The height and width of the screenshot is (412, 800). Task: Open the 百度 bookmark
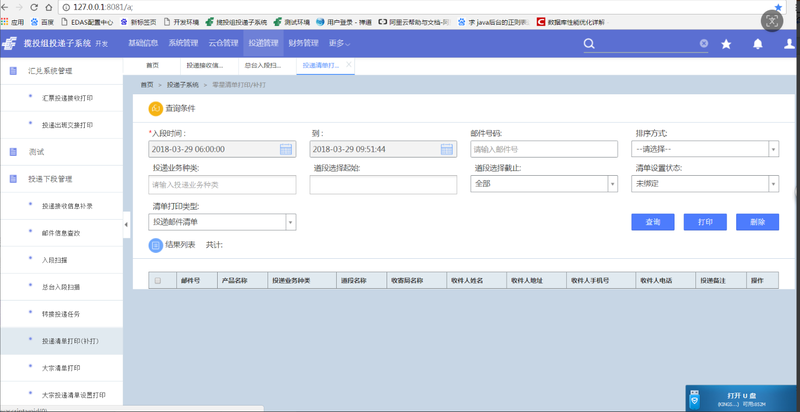point(43,22)
